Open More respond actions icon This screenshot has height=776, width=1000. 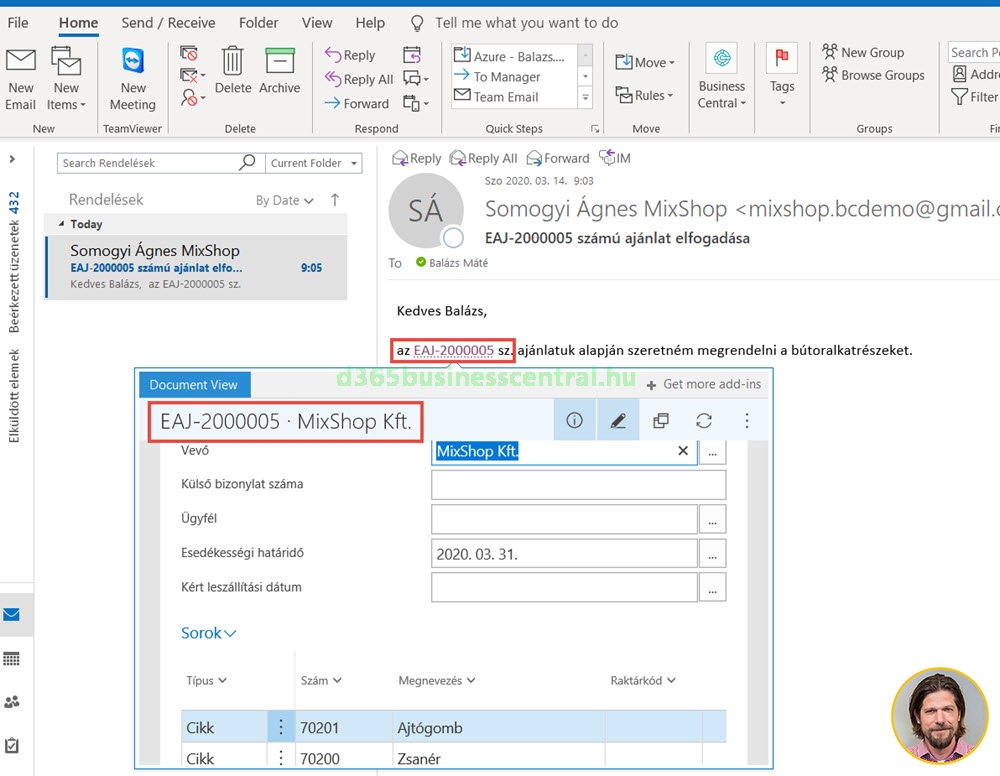tap(416, 103)
